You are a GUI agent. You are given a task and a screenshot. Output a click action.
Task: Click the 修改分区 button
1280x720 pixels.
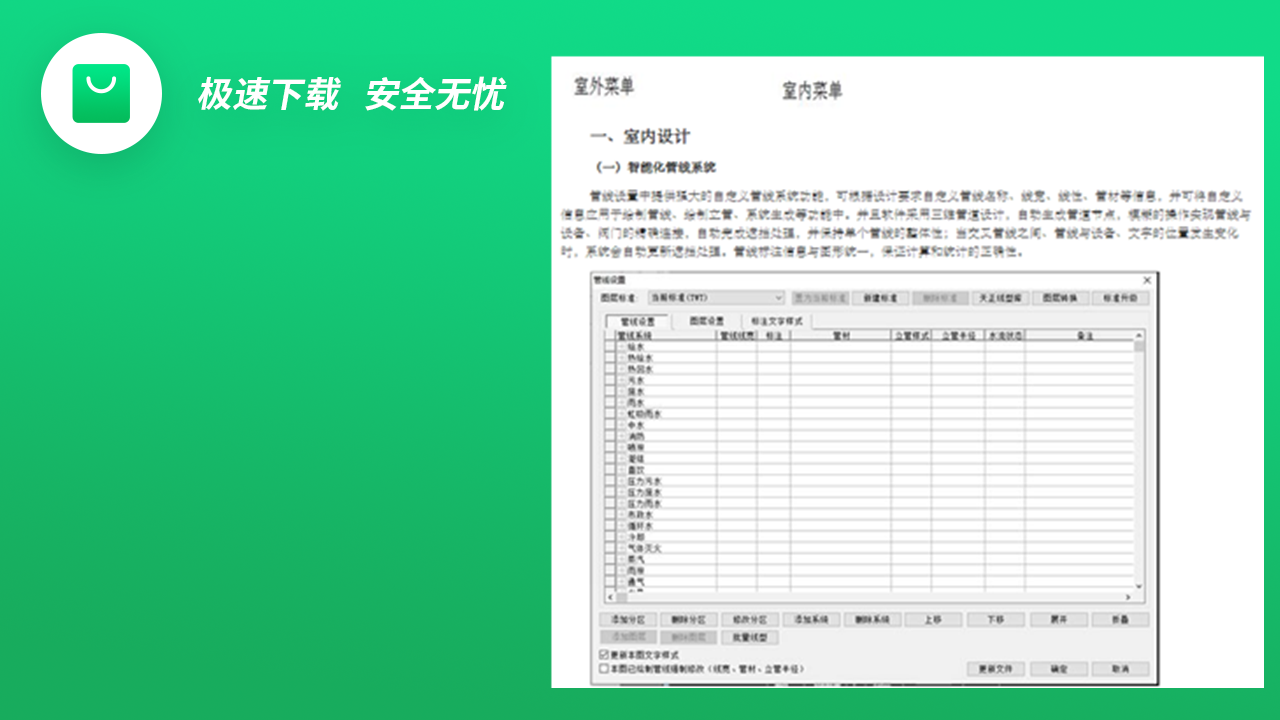[750, 619]
